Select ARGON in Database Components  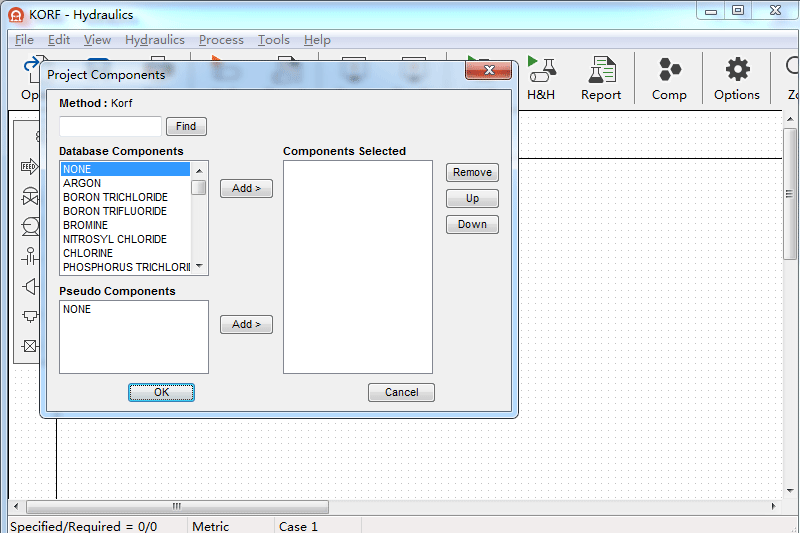pos(126,183)
